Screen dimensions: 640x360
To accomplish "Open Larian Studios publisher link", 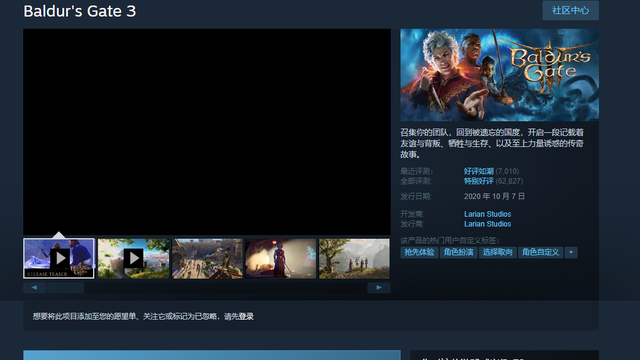I will tap(487, 224).
